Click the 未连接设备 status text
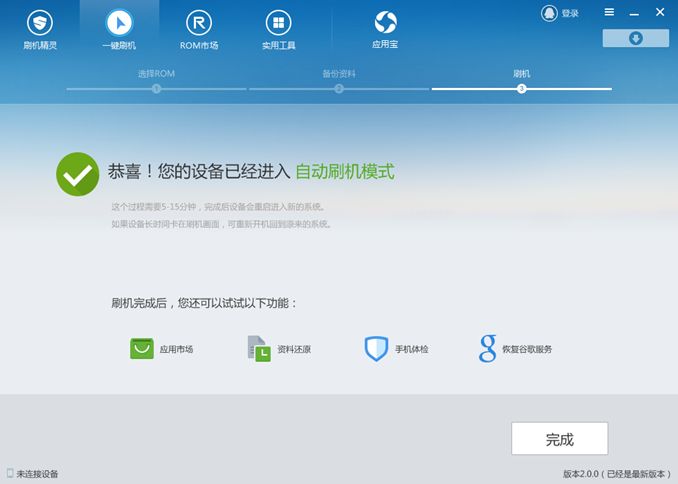This screenshot has height=484, width=678. (x=37, y=474)
